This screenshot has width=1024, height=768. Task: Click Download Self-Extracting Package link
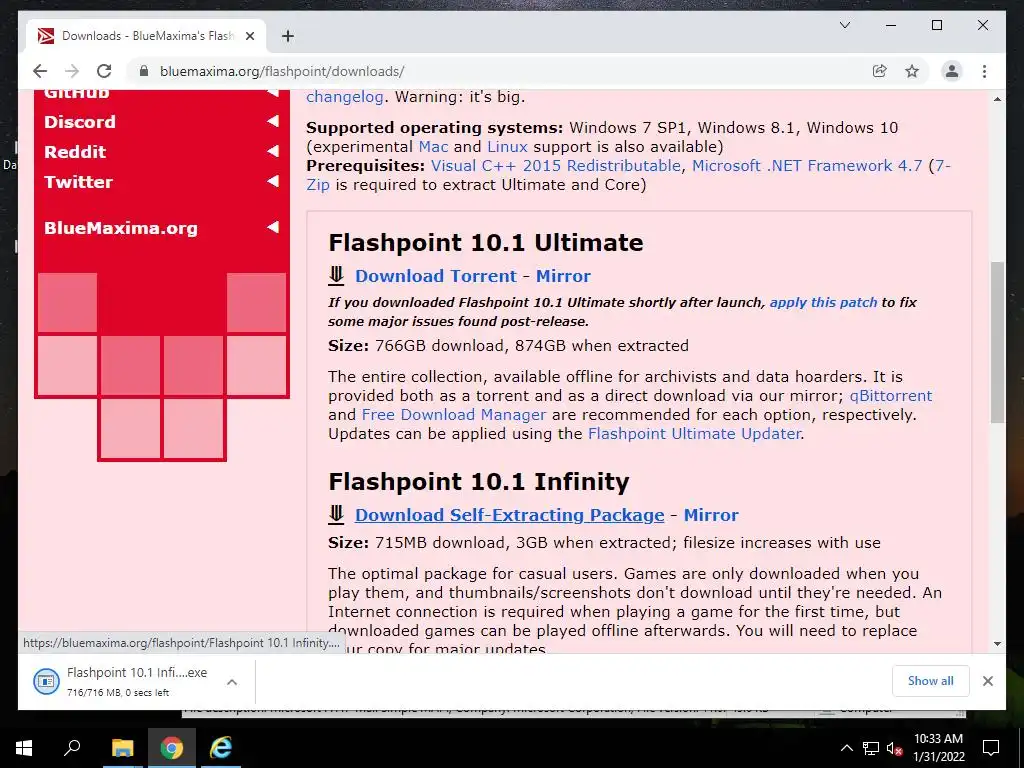[509, 515]
